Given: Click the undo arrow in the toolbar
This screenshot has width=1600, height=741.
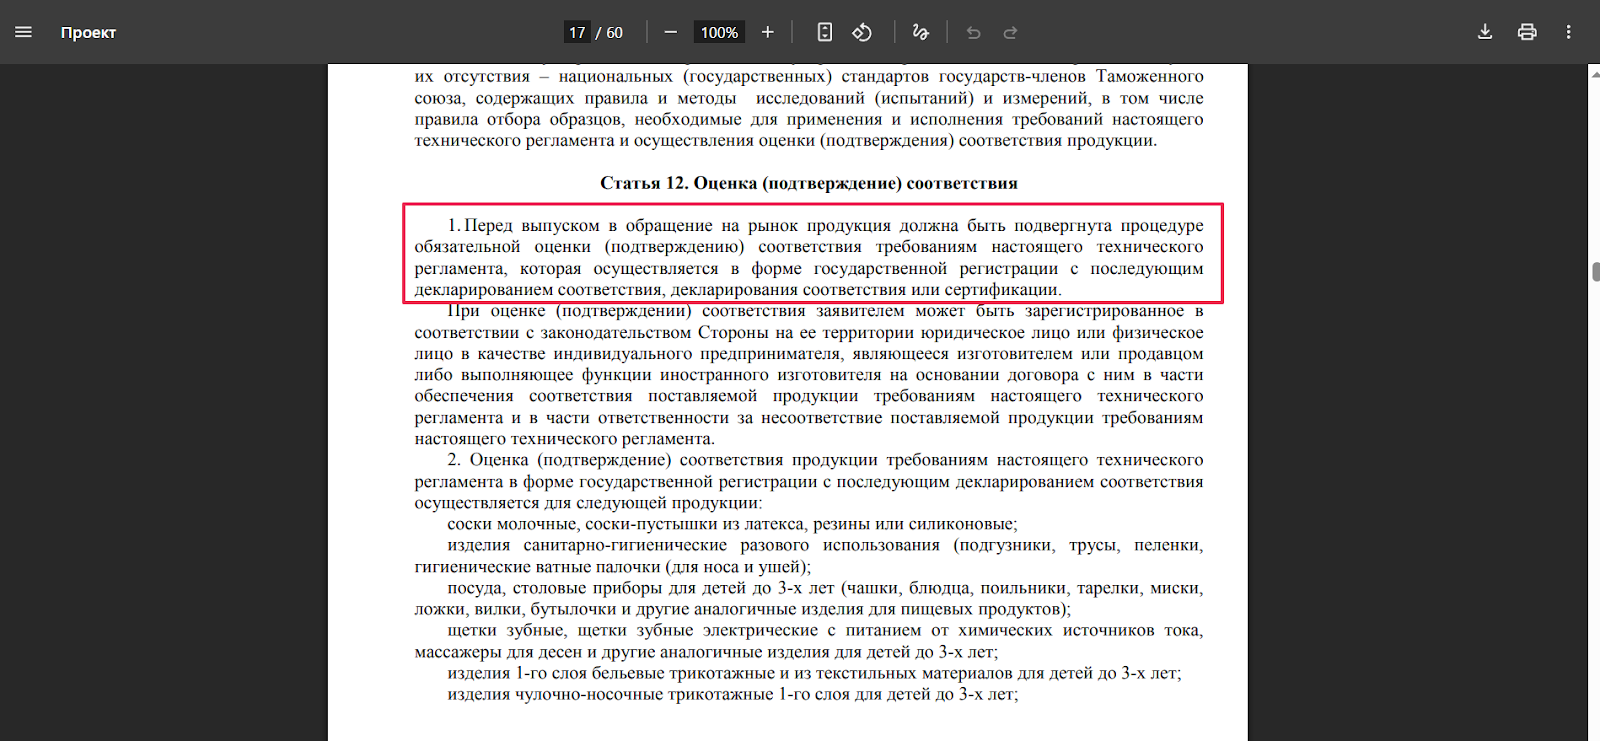Looking at the screenshot, I should [x=973, y=32].
